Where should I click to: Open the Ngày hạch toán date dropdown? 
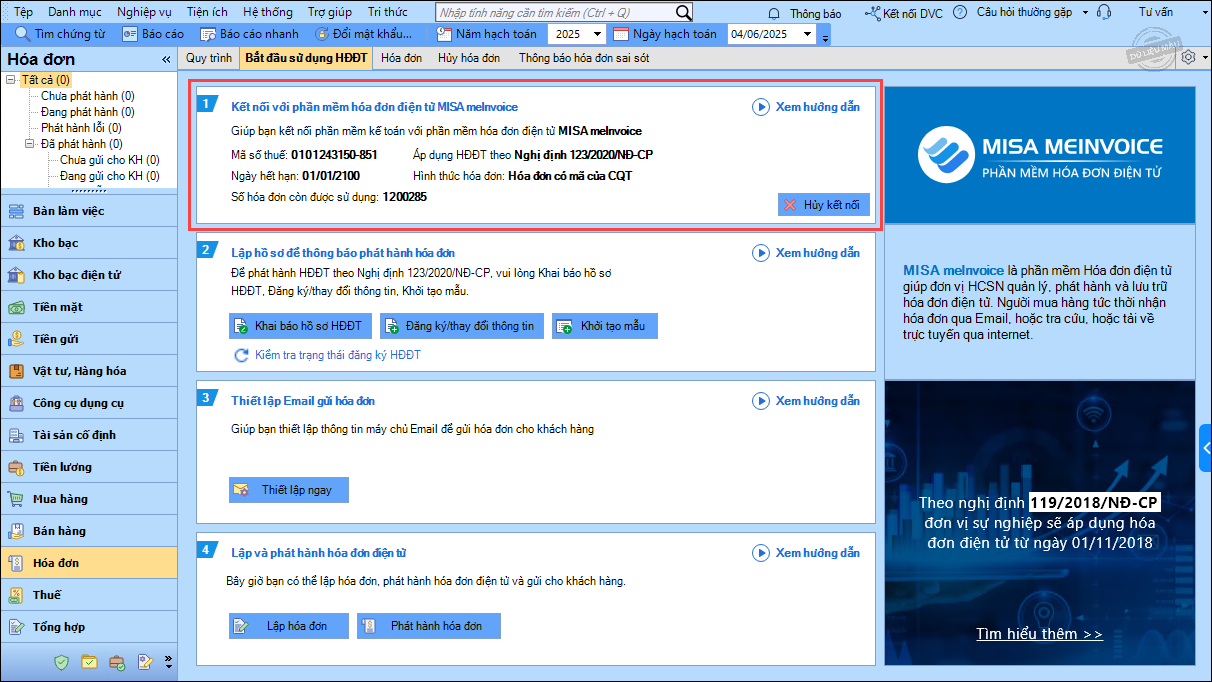click(x=810, y=34)
